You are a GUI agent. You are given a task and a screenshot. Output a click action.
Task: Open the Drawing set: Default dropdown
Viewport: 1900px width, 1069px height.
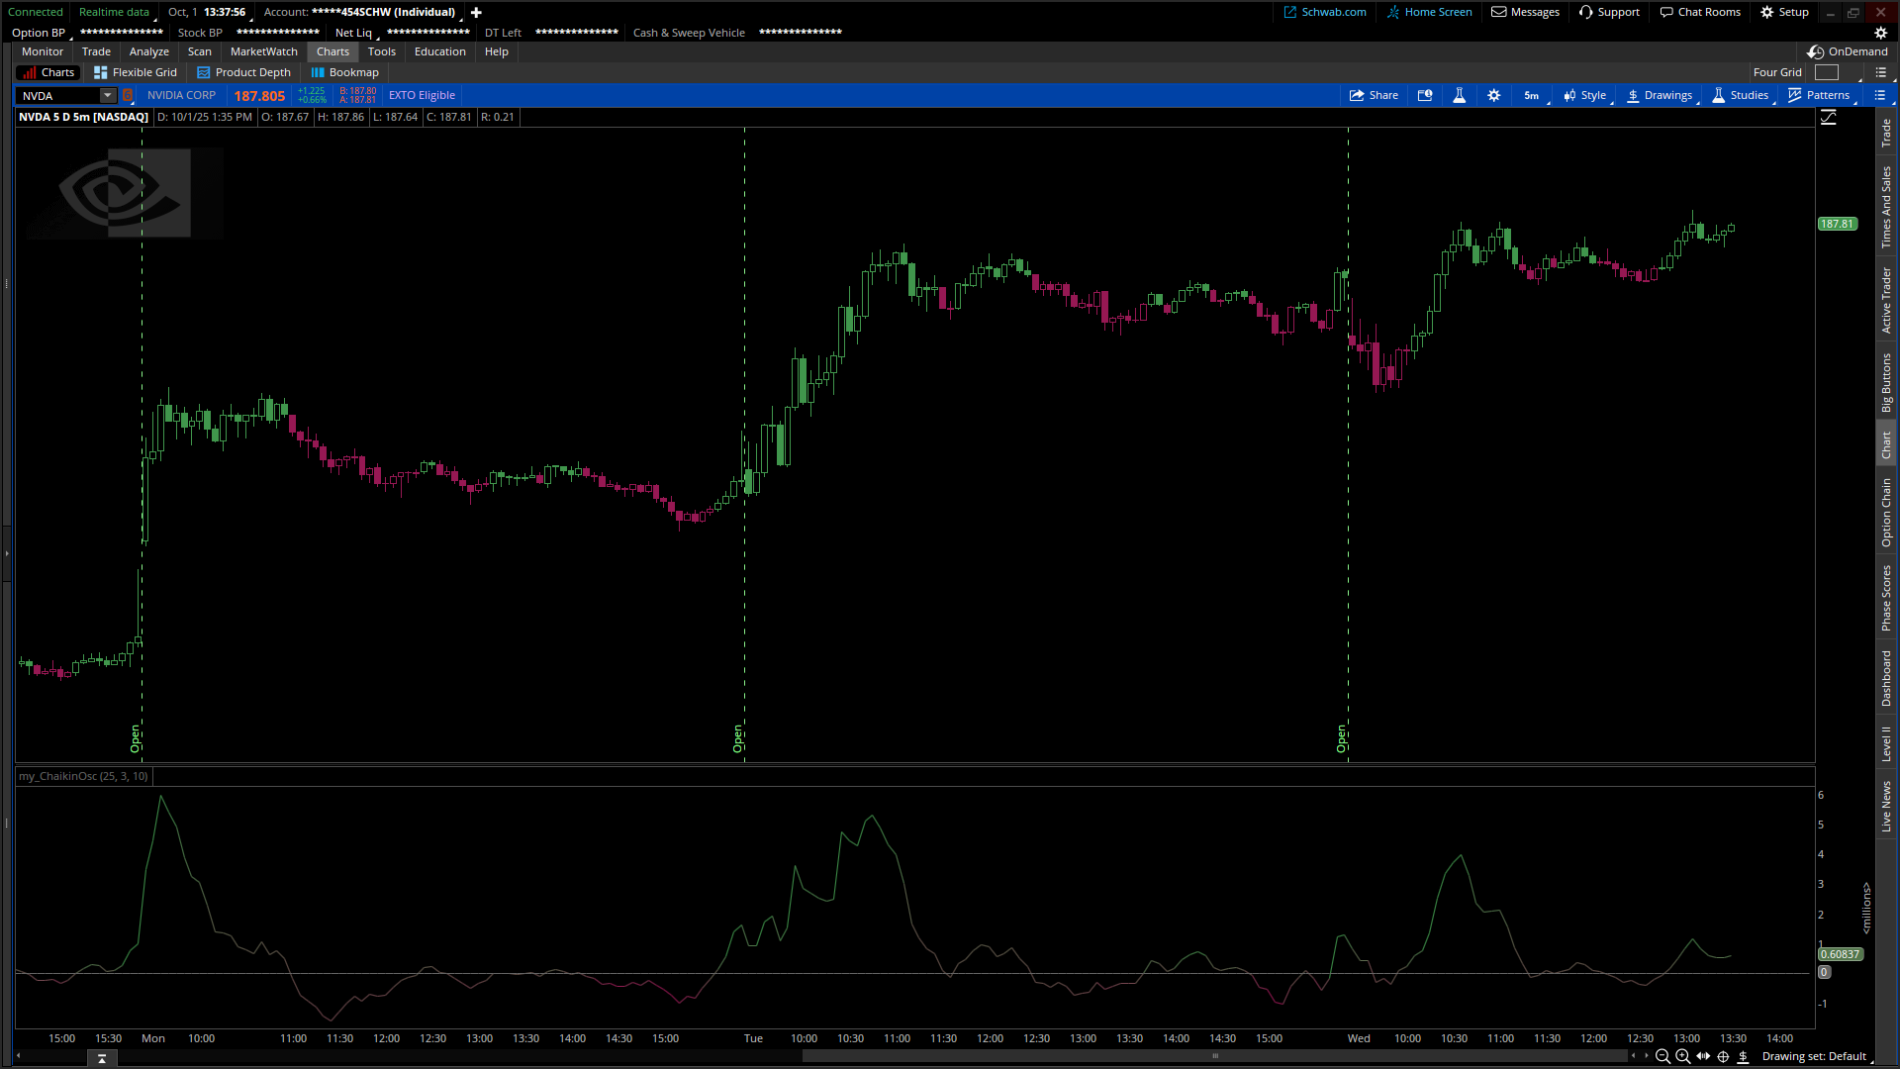(1816, 1056)
